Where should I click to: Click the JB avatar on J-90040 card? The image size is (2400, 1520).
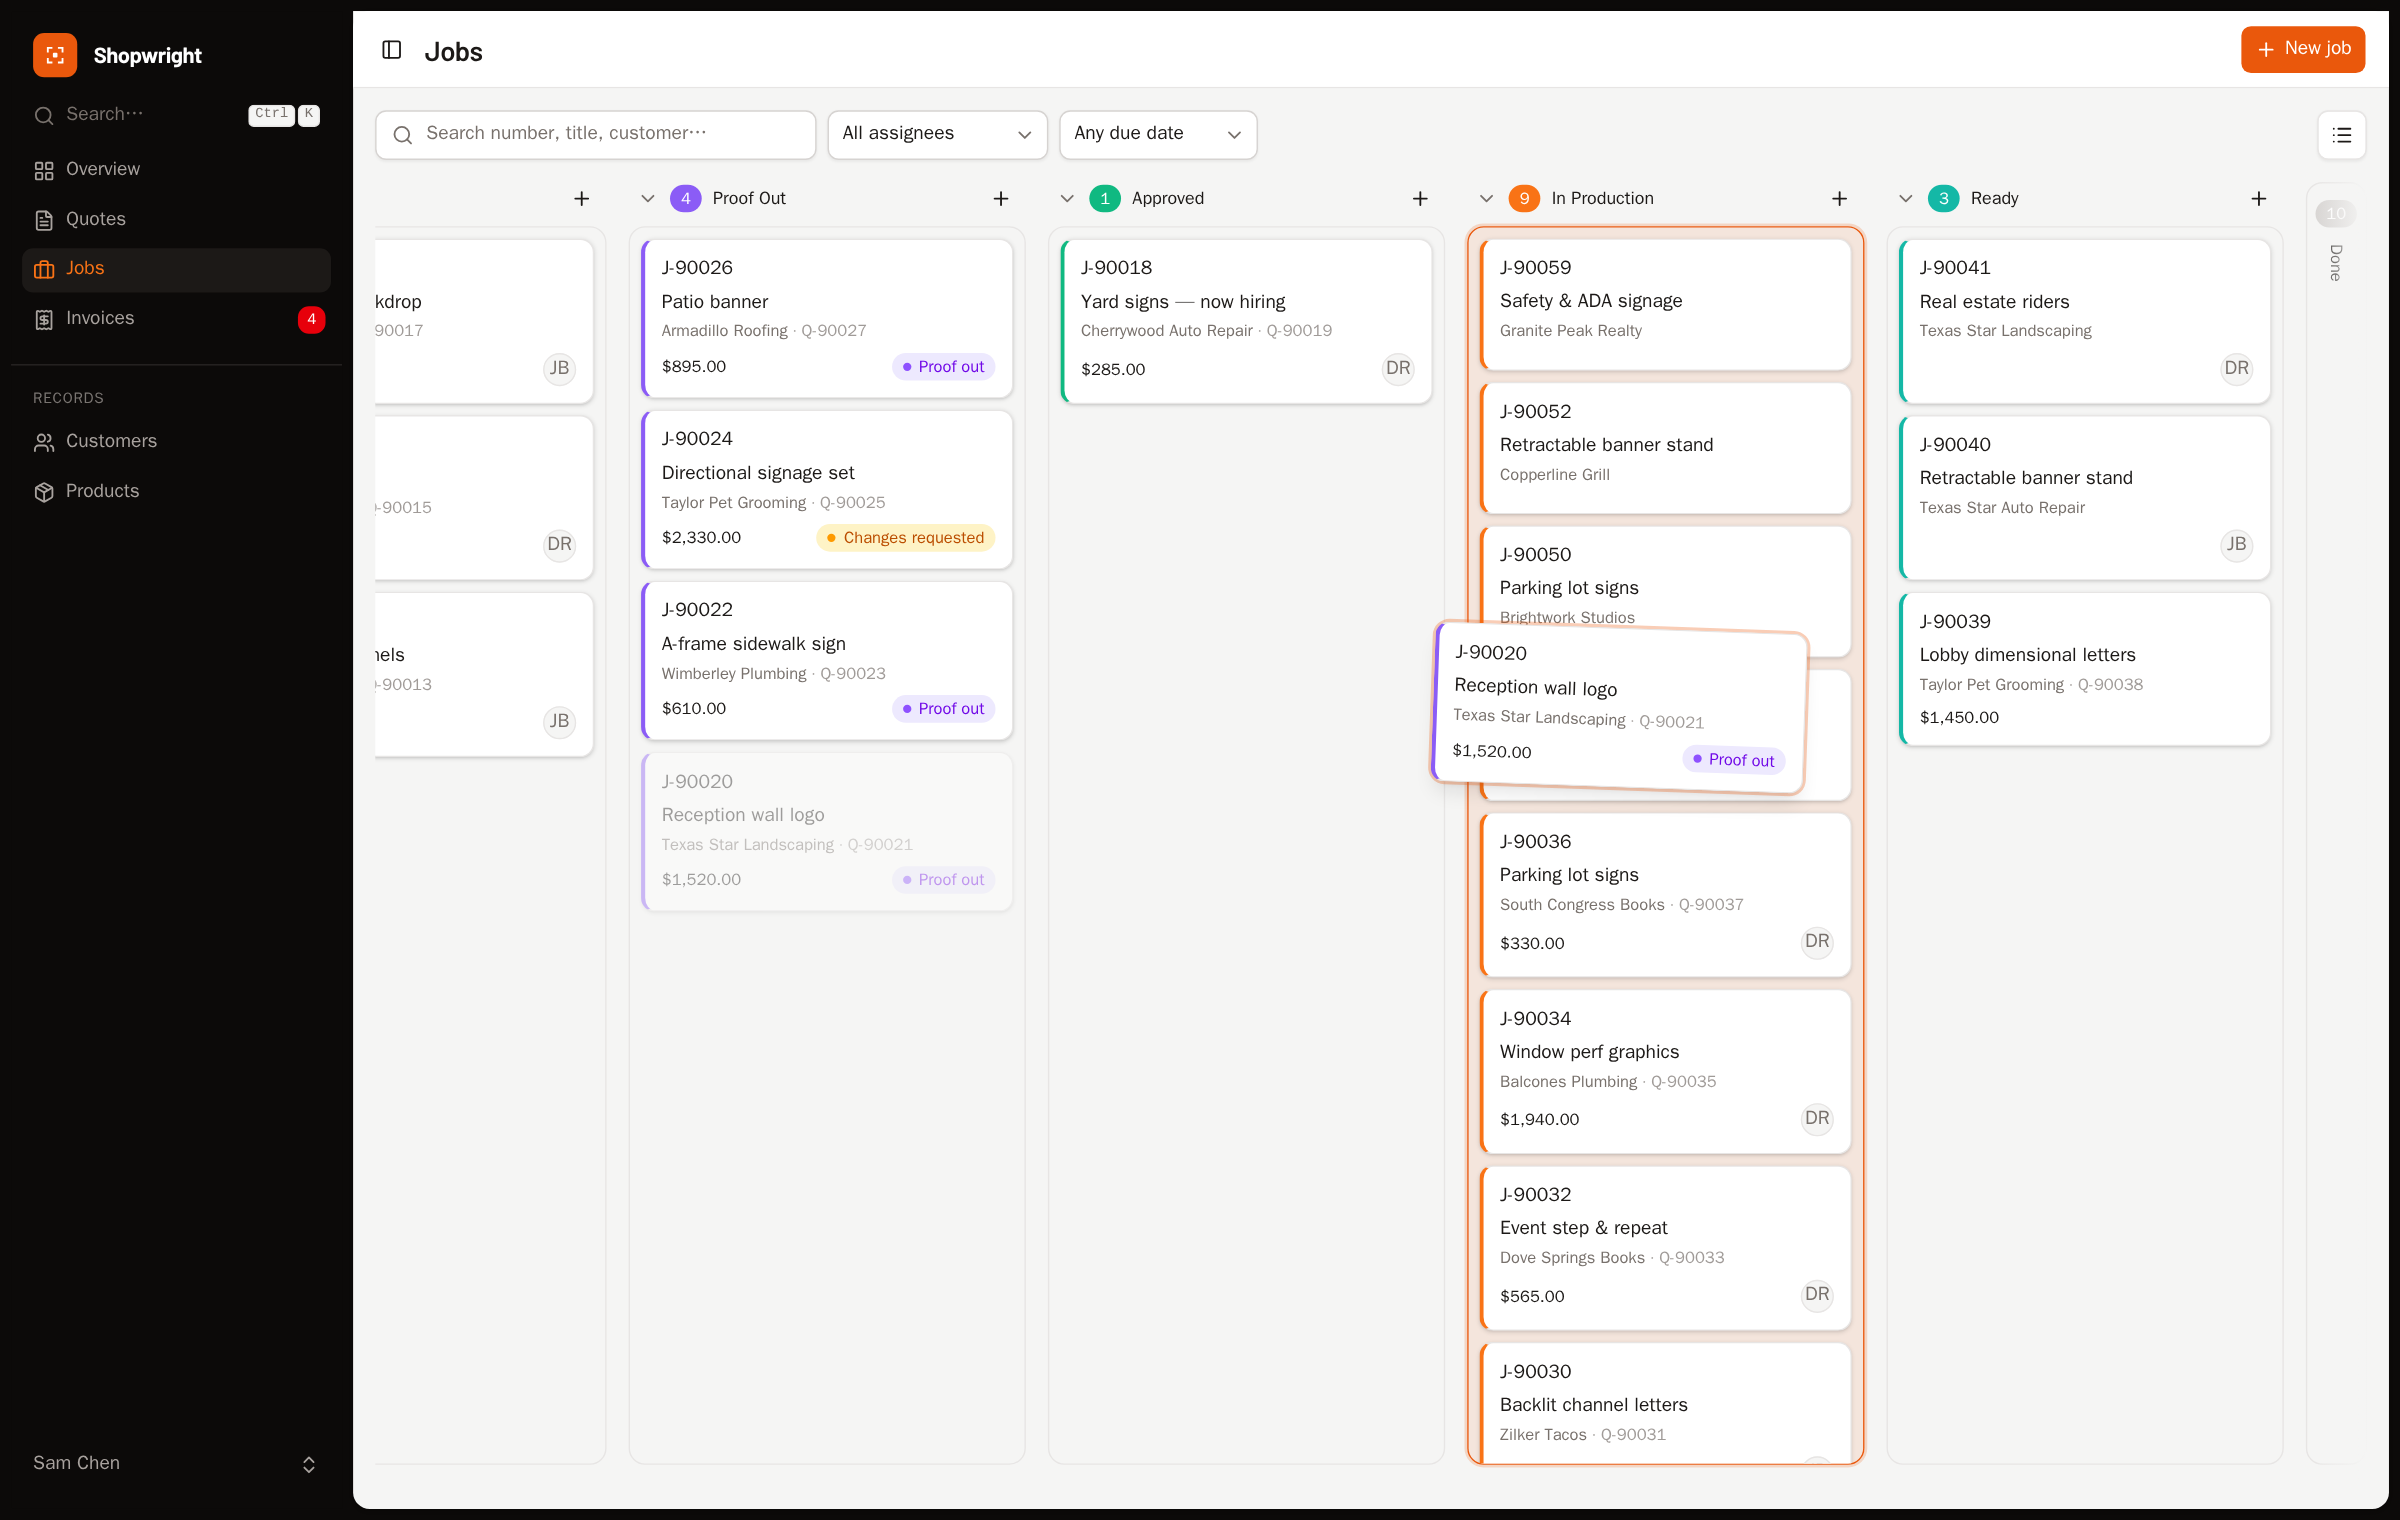(x=2236, y=545)
